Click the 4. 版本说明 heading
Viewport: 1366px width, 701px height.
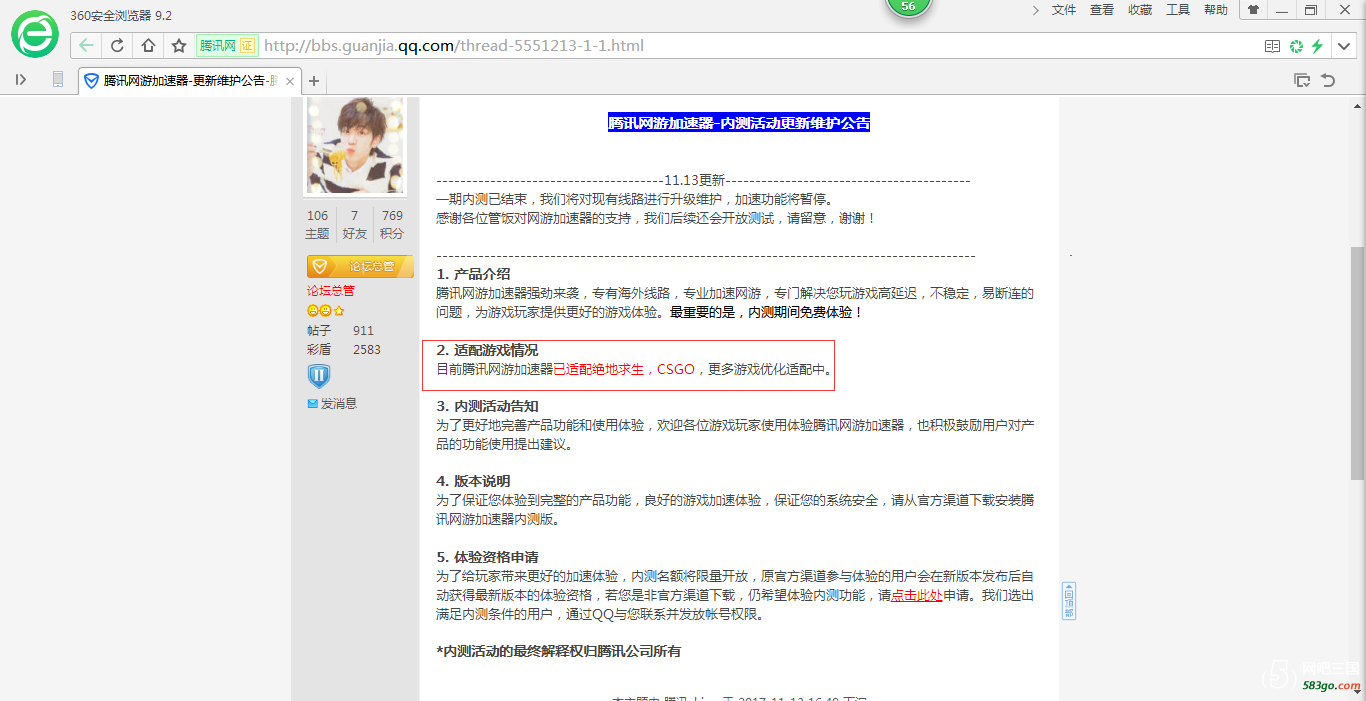click(473, 481)
